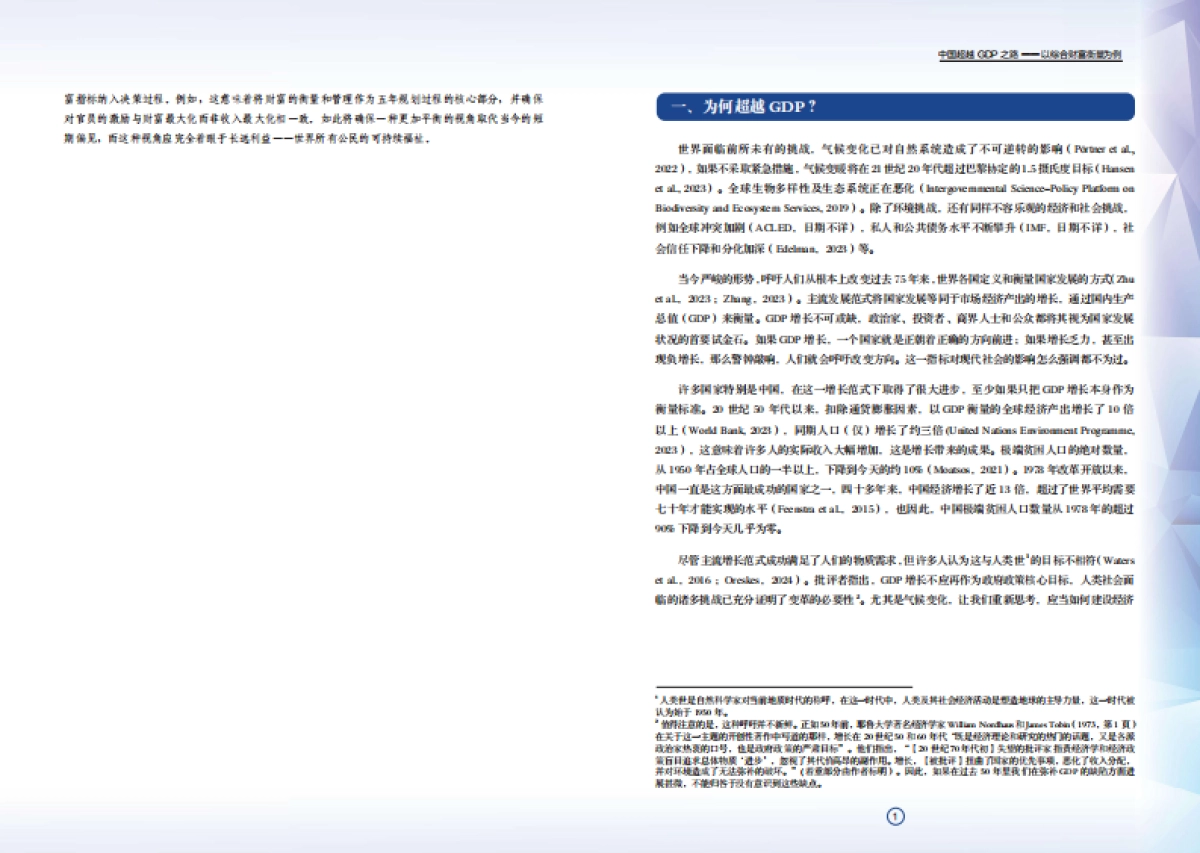
Task: Click the circled page number 1
Action: click(x=895, y=817)
